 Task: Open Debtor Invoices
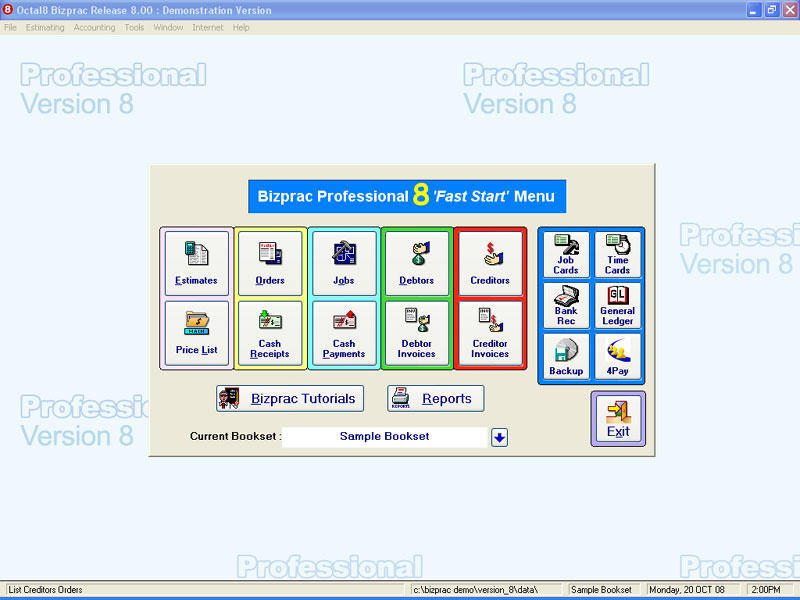417,333
